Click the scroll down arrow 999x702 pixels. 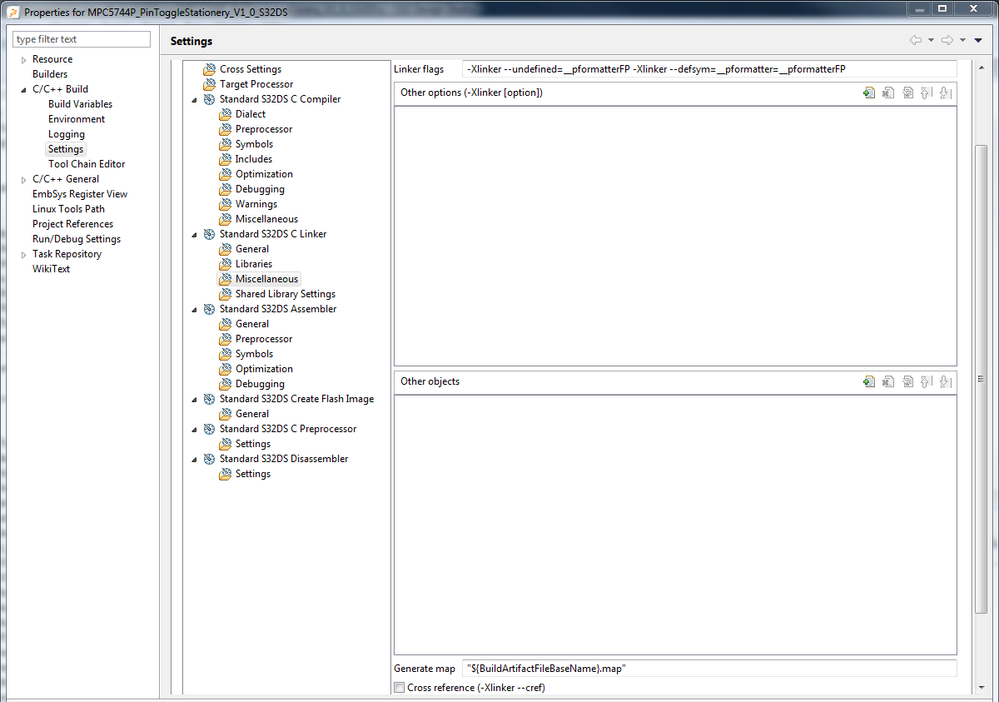click(x=981, y=687)
